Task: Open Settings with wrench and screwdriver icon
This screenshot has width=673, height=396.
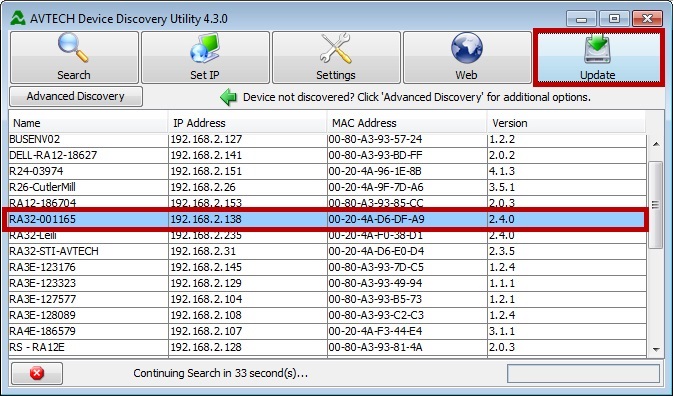Action: (336, 57)
